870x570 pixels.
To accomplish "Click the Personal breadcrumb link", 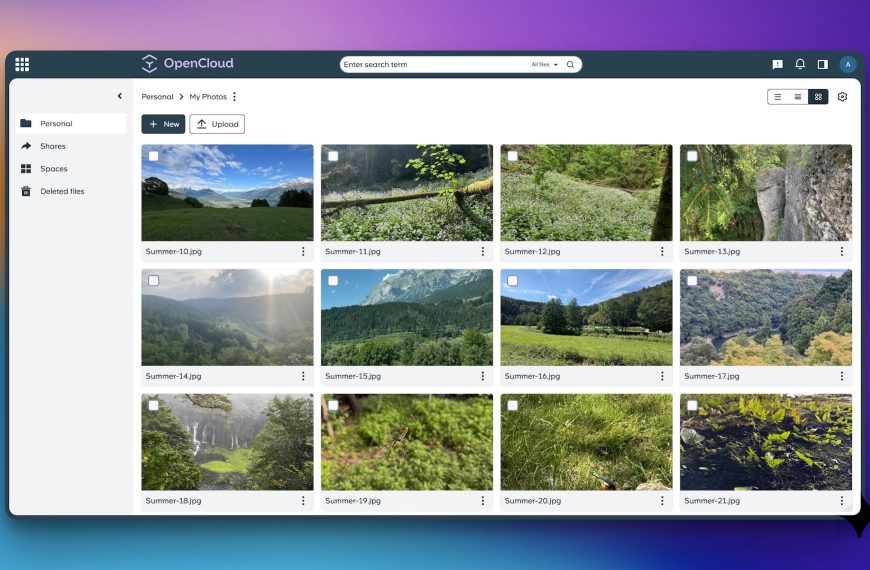I will click(157, 97).
